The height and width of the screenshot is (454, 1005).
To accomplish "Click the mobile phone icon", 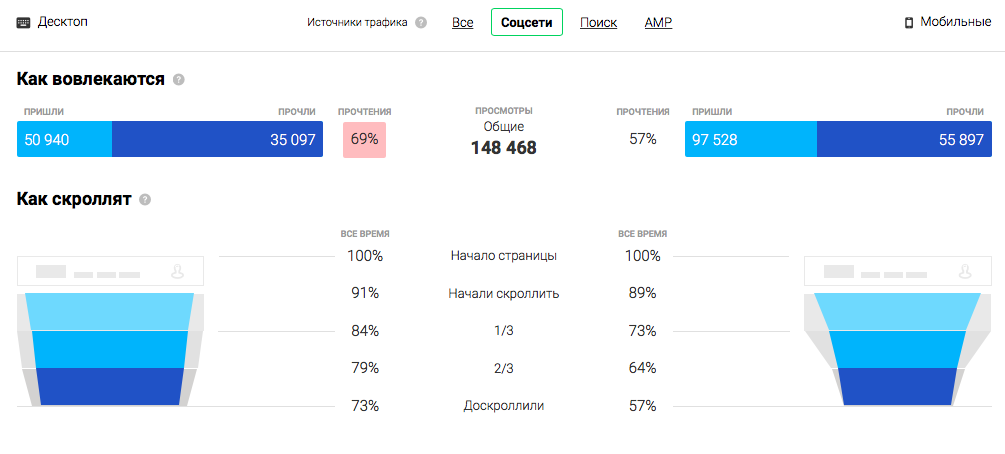I will click(908, 22).
